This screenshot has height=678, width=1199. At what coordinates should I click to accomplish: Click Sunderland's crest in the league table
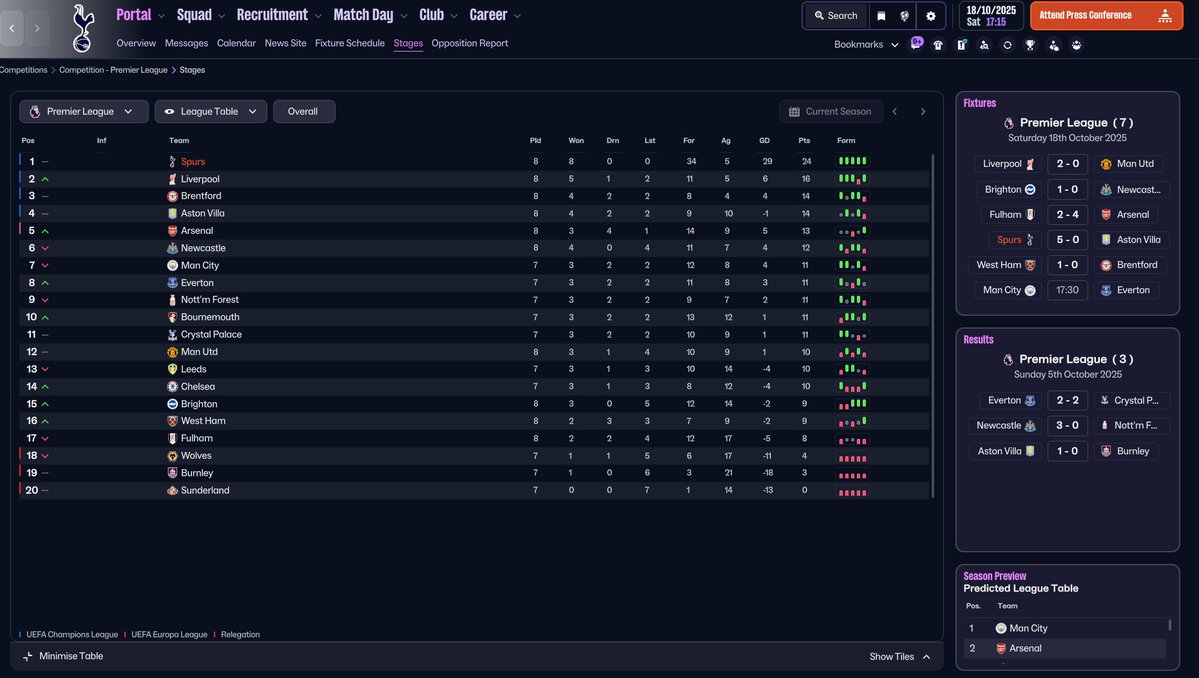click(x=172, y=491)
